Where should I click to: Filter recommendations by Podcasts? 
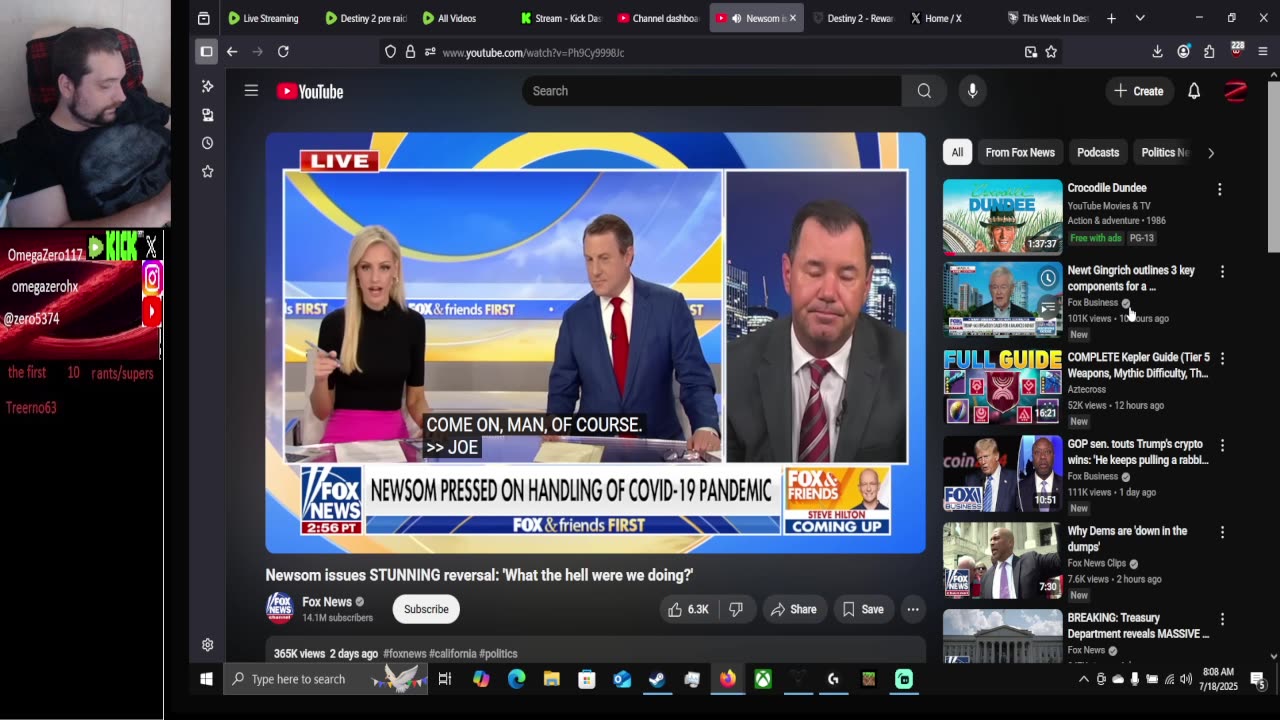click(1098, 152)
